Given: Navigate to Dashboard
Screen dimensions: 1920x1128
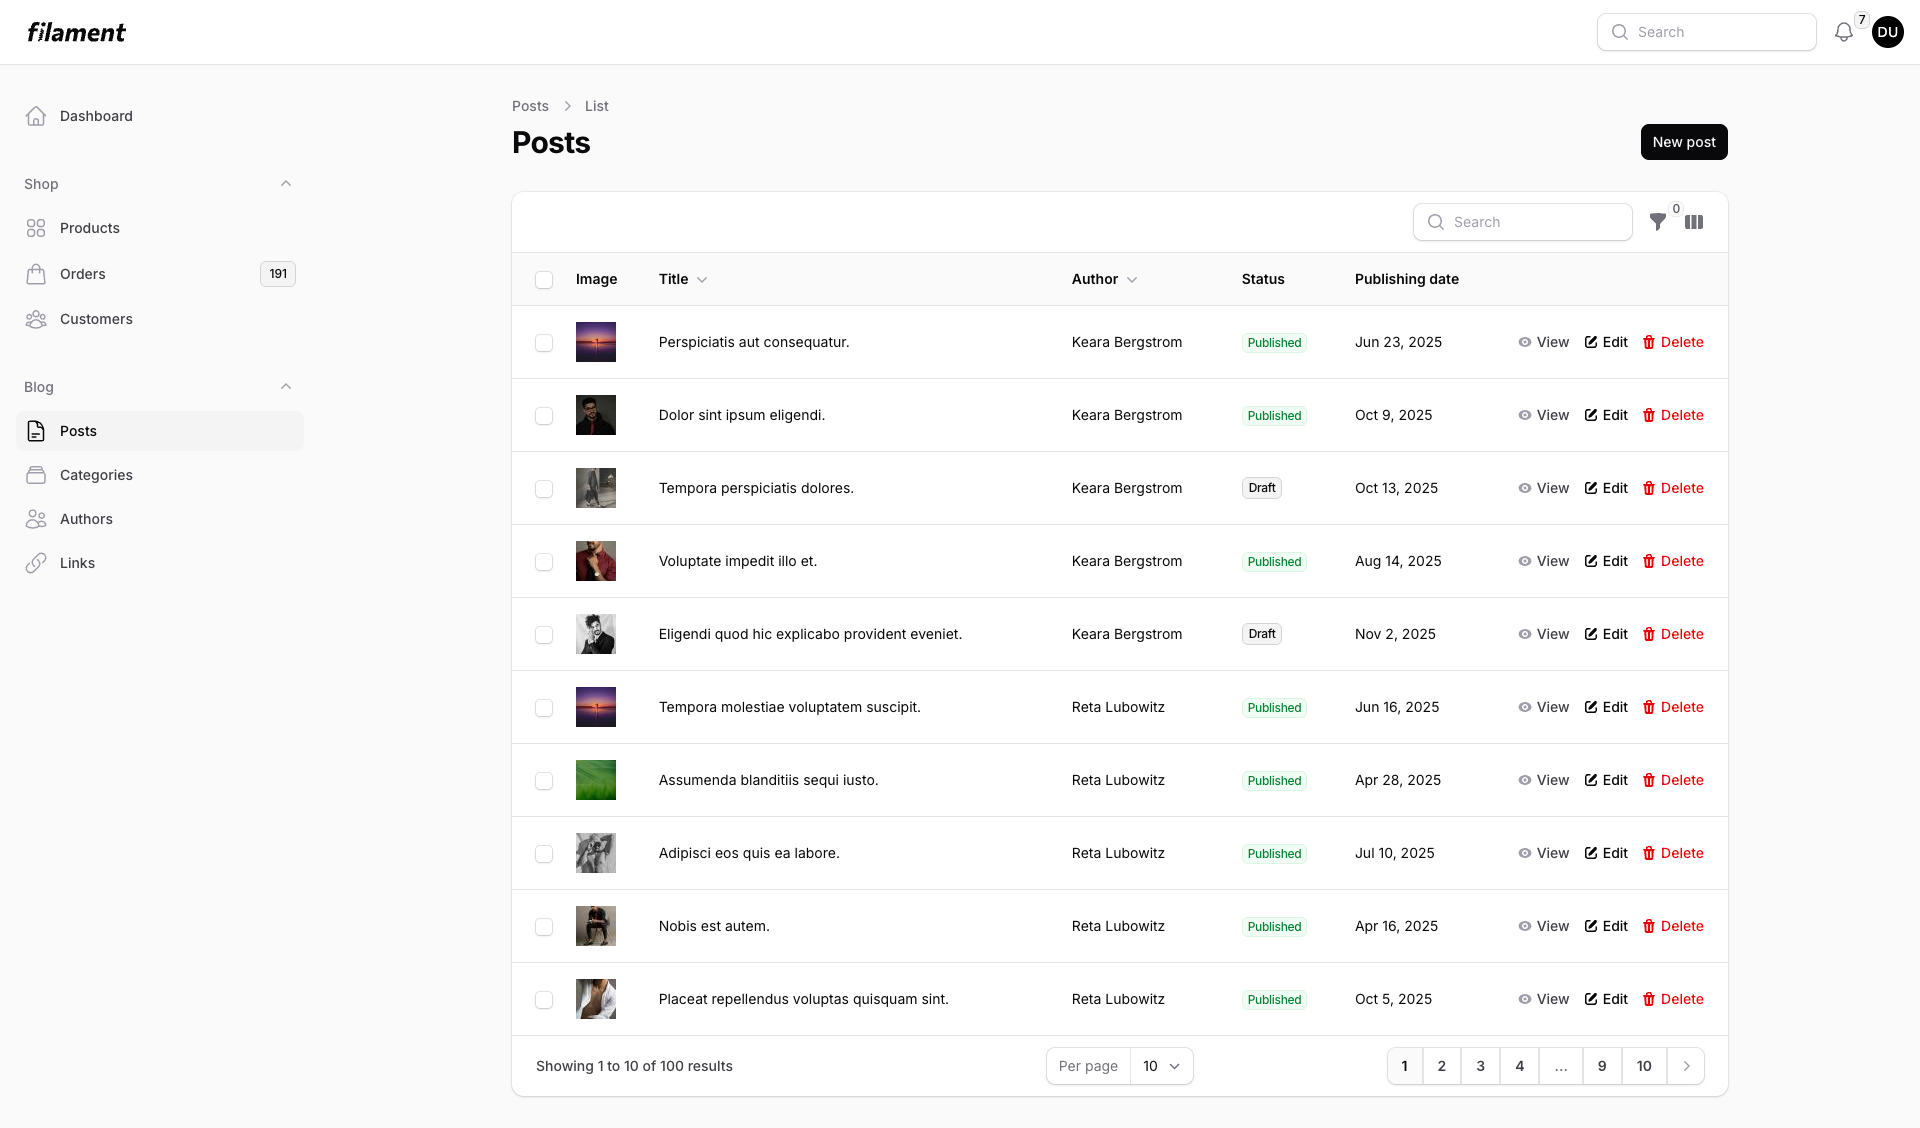Looking at the screenshot, I should [x=96, y=116].
